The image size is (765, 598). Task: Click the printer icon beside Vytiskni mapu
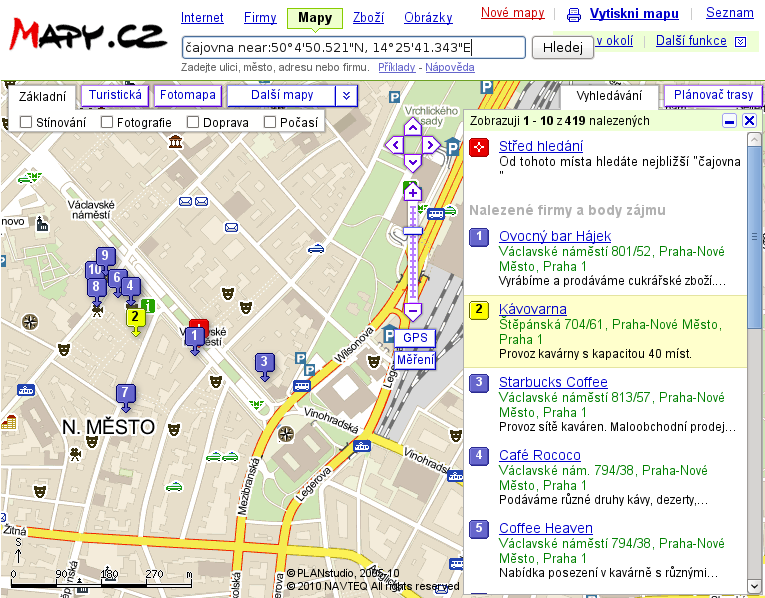(574, 15)
